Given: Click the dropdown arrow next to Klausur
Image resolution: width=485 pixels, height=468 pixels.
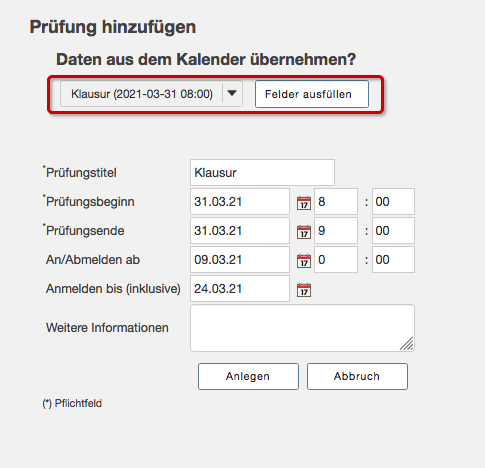Looking at the screenshot, I should click(232, 93).
